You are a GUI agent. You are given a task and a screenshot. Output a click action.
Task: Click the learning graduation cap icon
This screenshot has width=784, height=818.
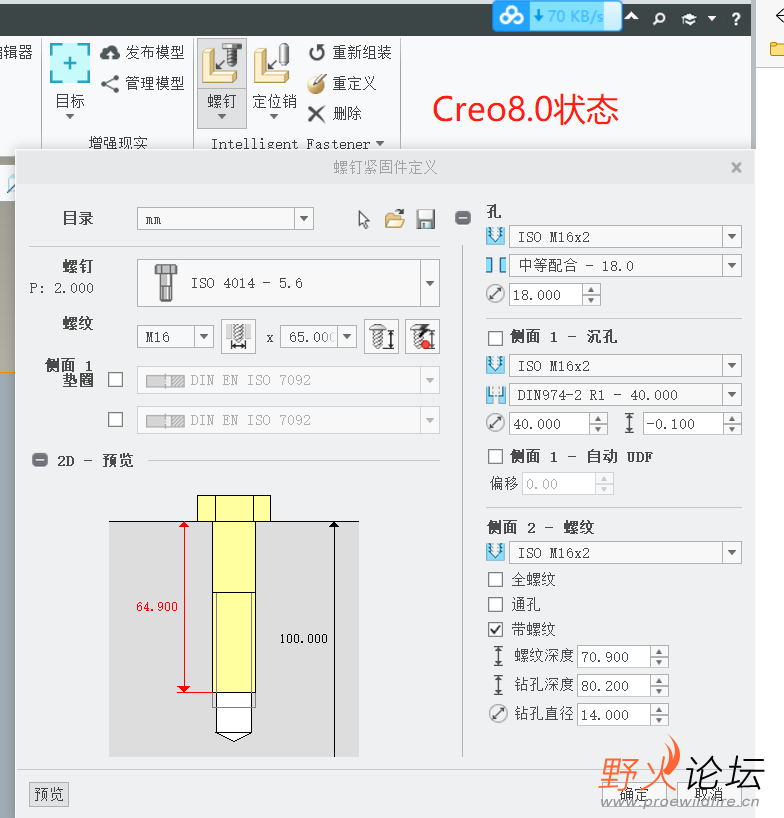689,19
